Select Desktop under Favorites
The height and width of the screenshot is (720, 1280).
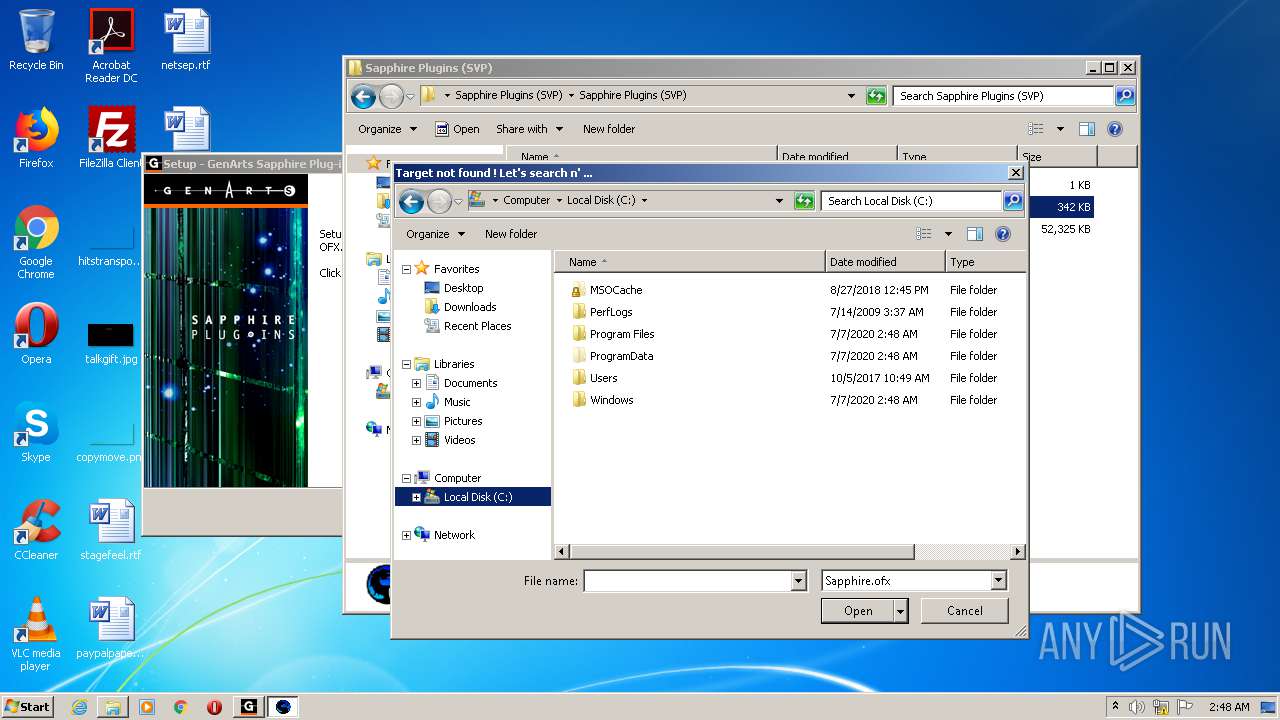point(463,288)
